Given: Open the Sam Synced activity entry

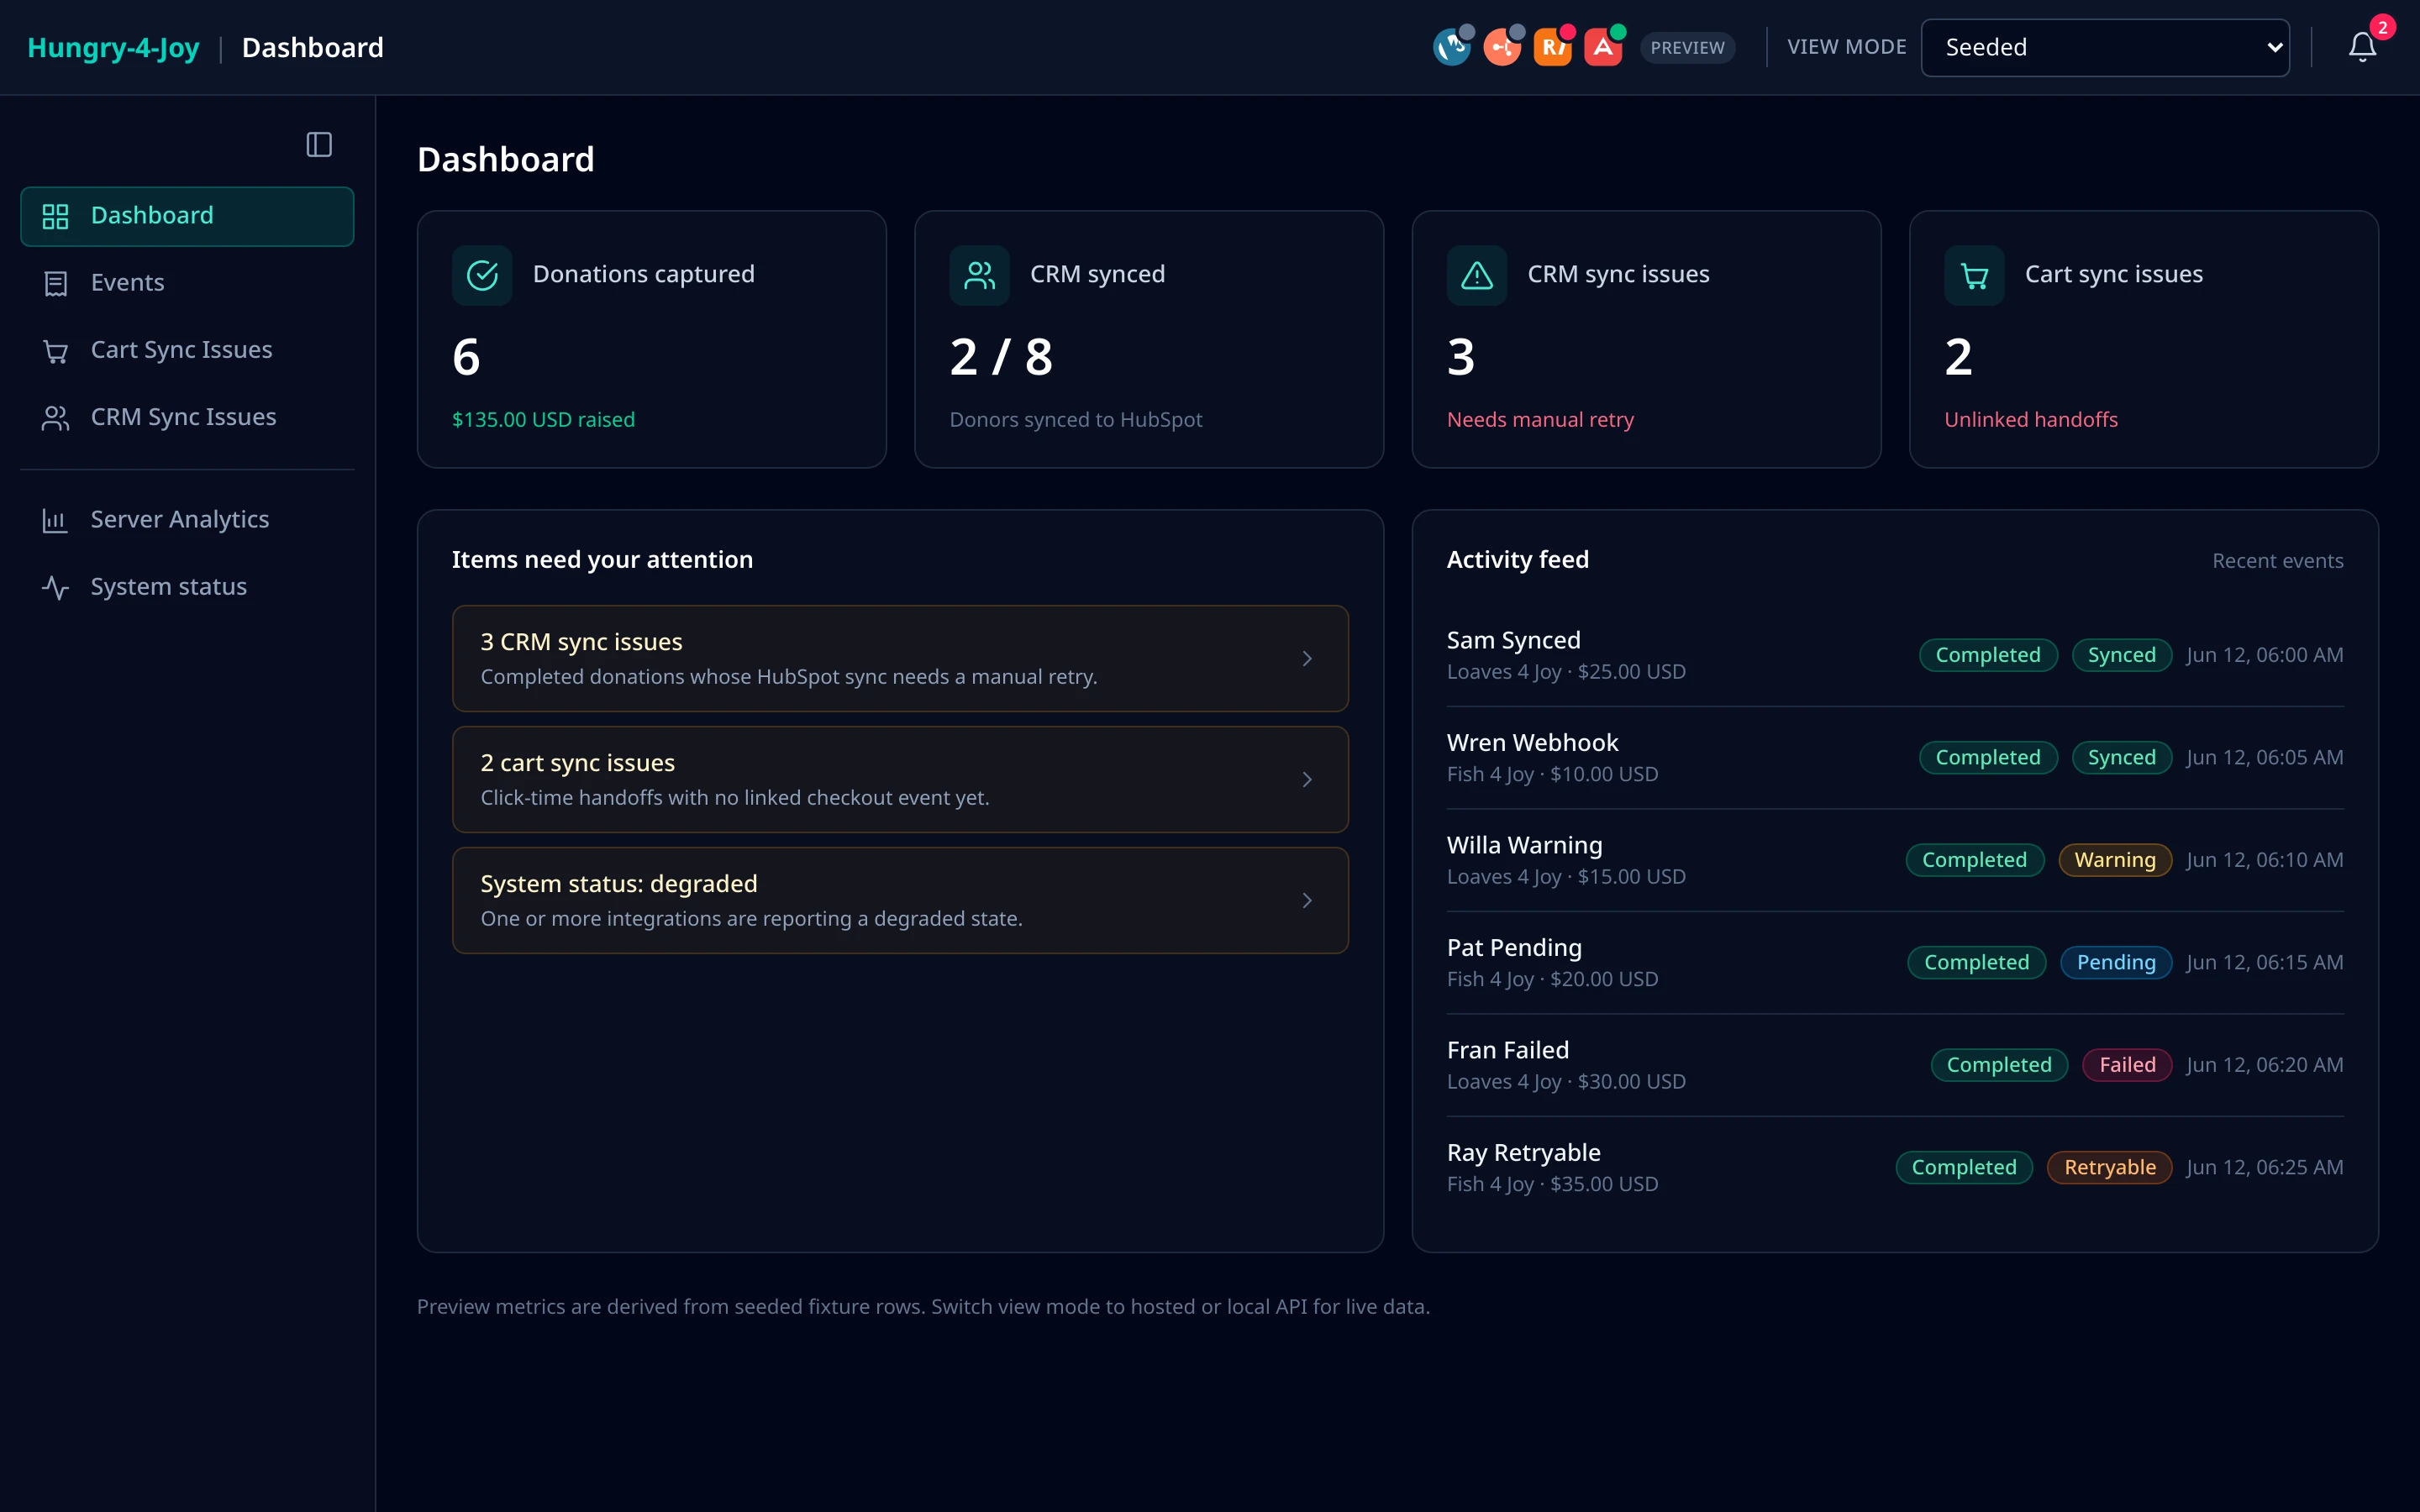Looking at the screenshot, I should pyautogui.click(x=1894, y=655).
